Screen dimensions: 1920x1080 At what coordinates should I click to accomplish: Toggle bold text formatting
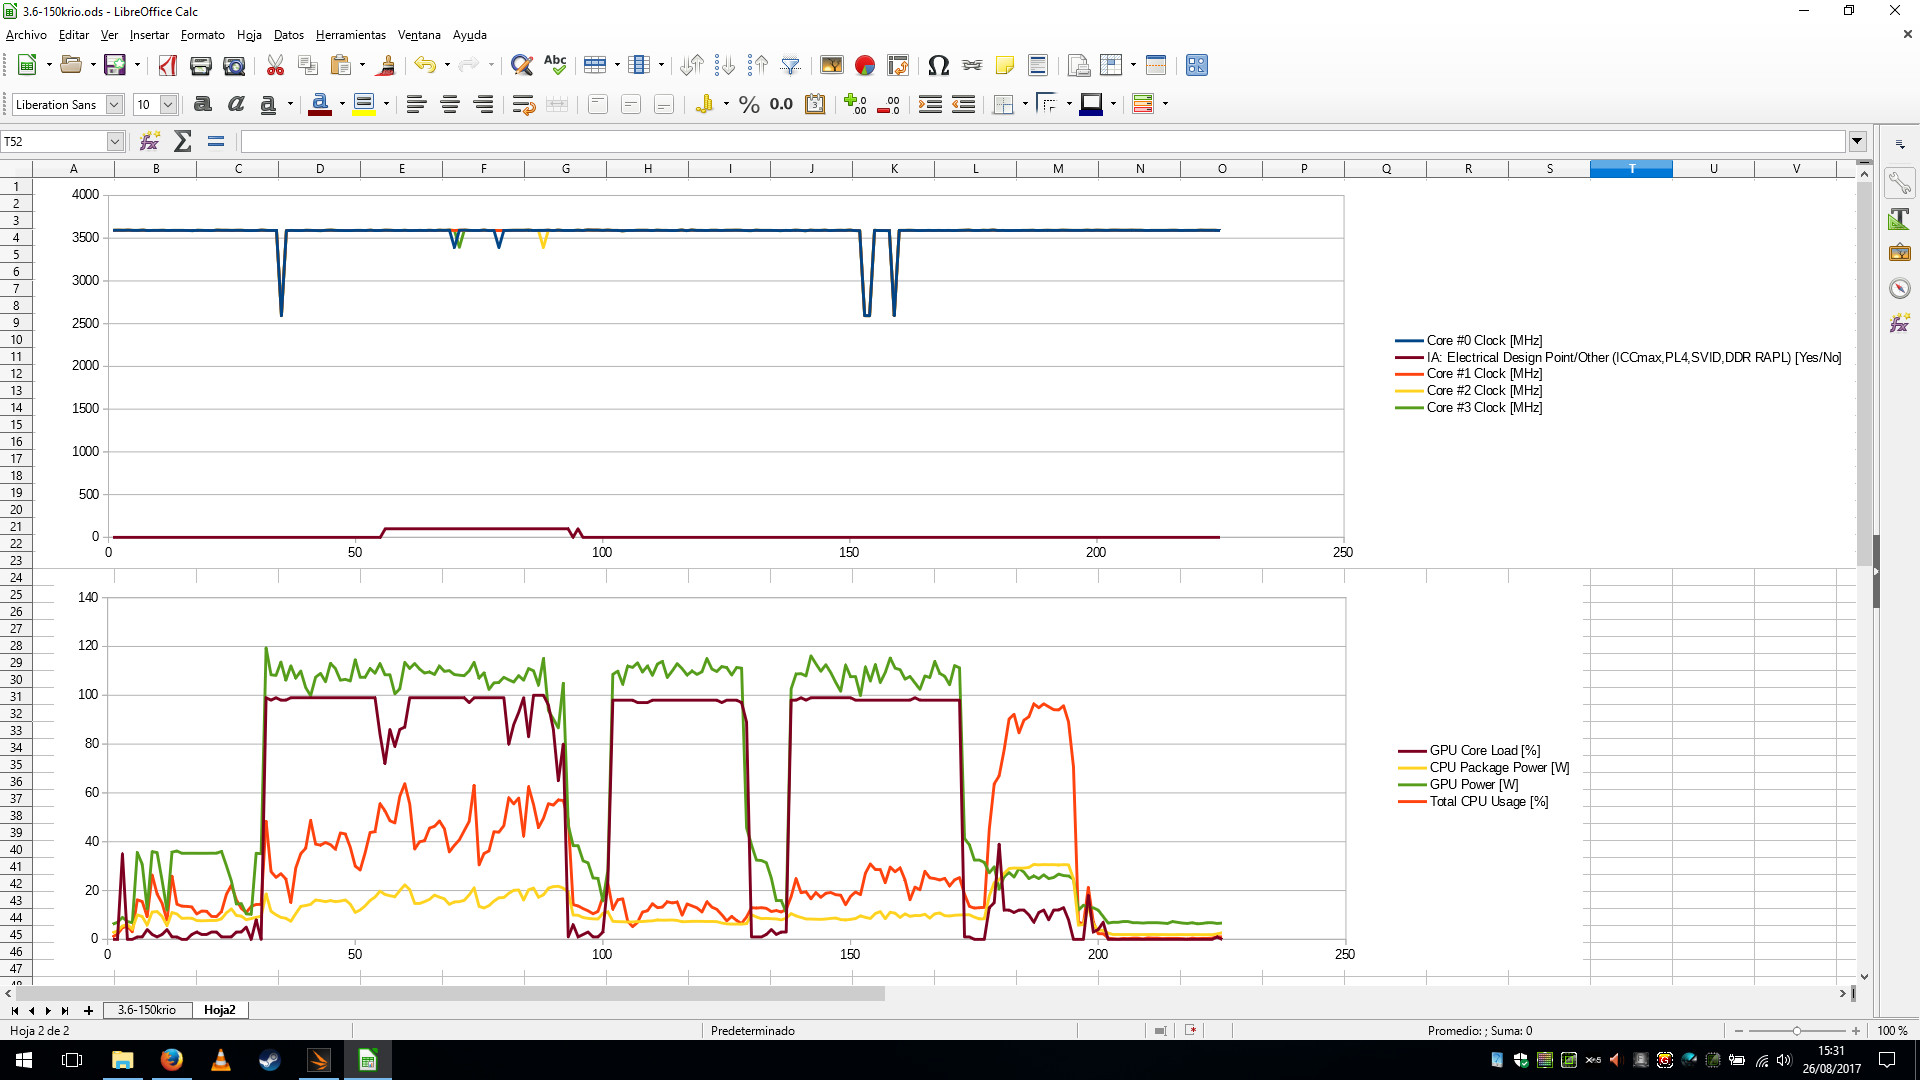(203, 104)
